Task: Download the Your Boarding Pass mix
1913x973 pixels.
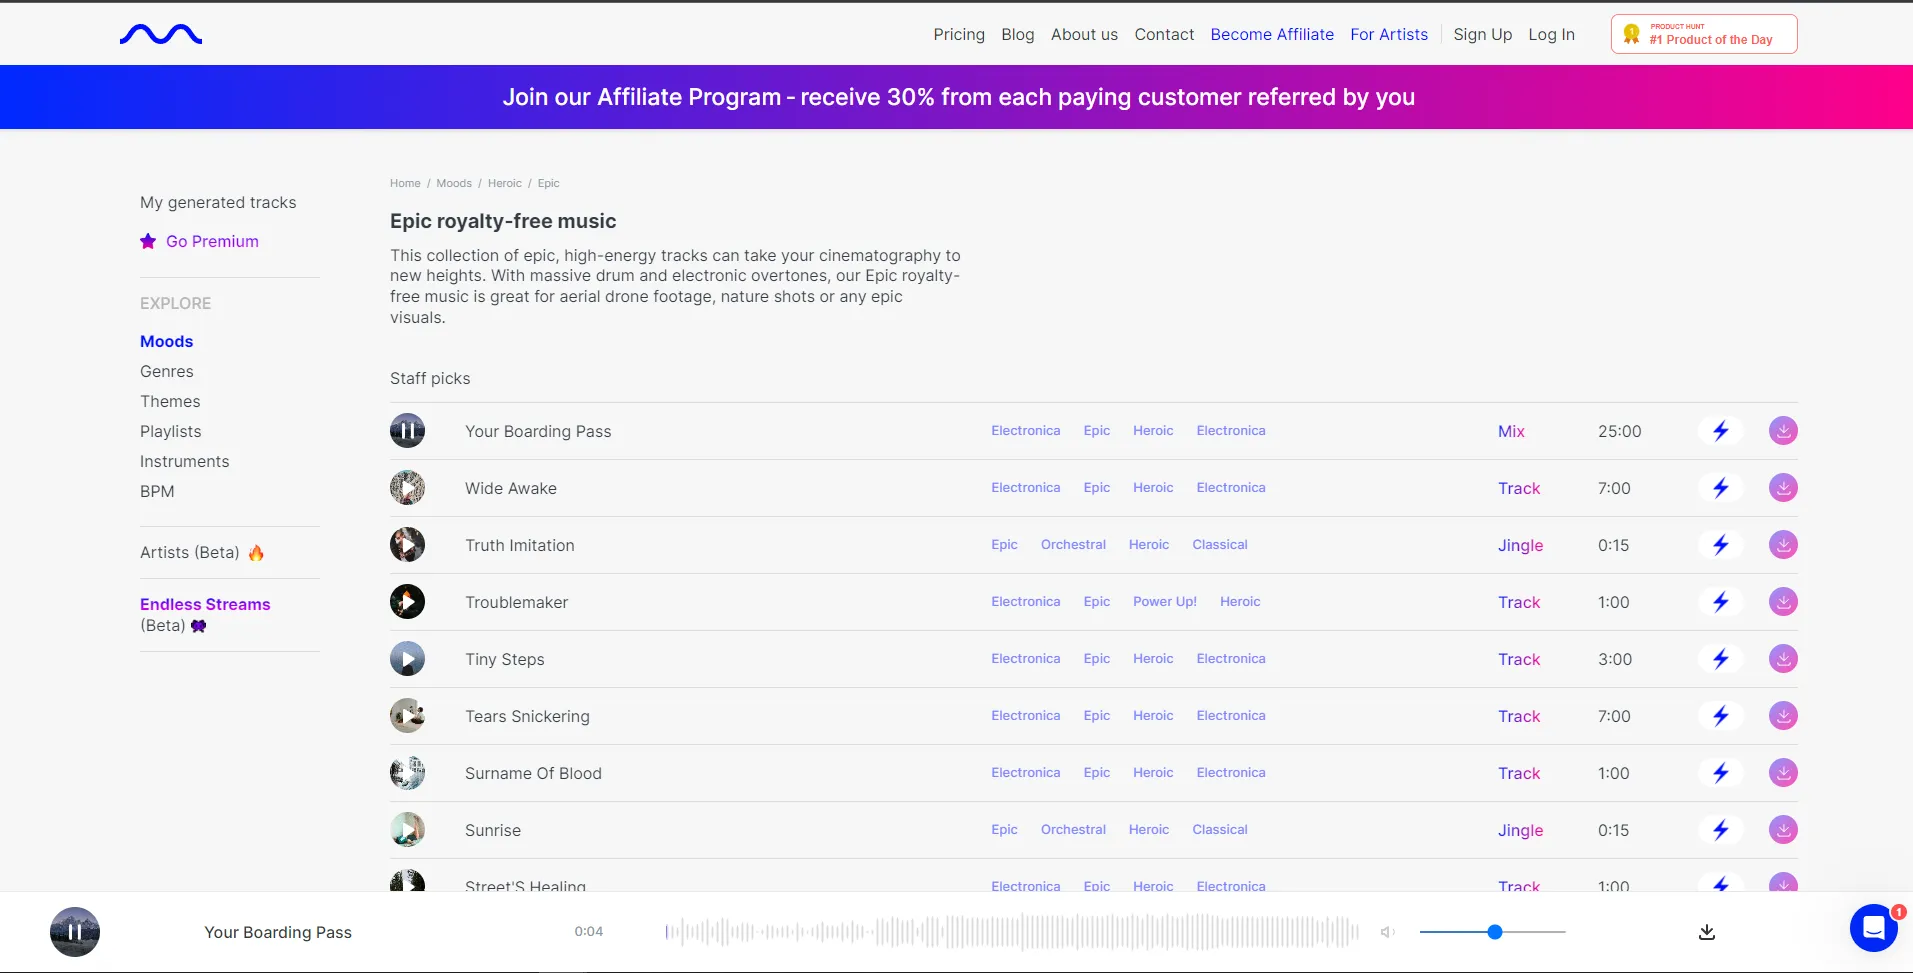Action: [1783, 431]
